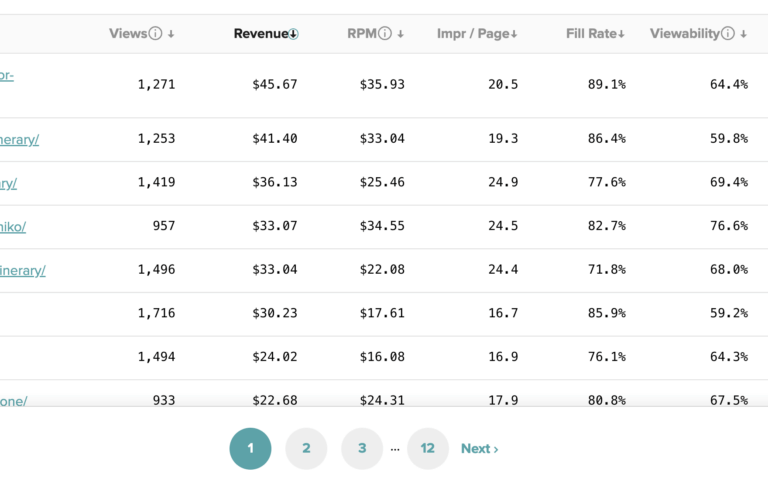Select the 1,494 views value

coord(156,357)
